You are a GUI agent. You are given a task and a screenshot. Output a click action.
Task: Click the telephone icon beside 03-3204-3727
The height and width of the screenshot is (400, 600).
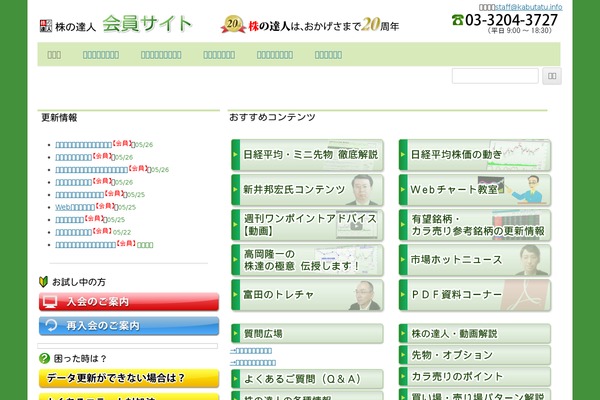(457, 20)
